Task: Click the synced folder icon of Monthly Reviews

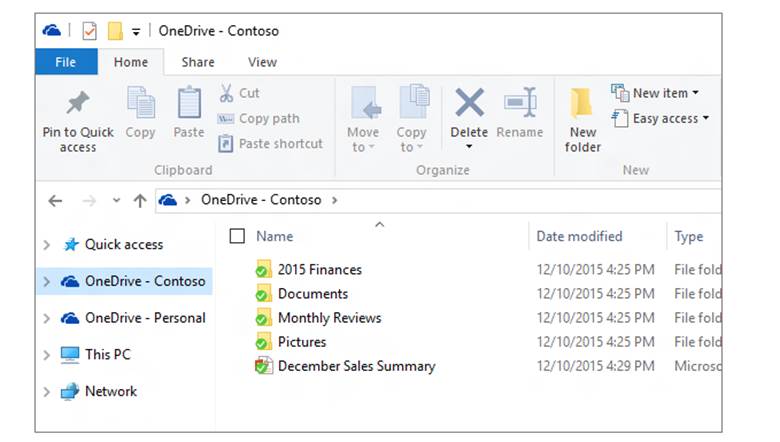Action: click(x=264, y=317)
